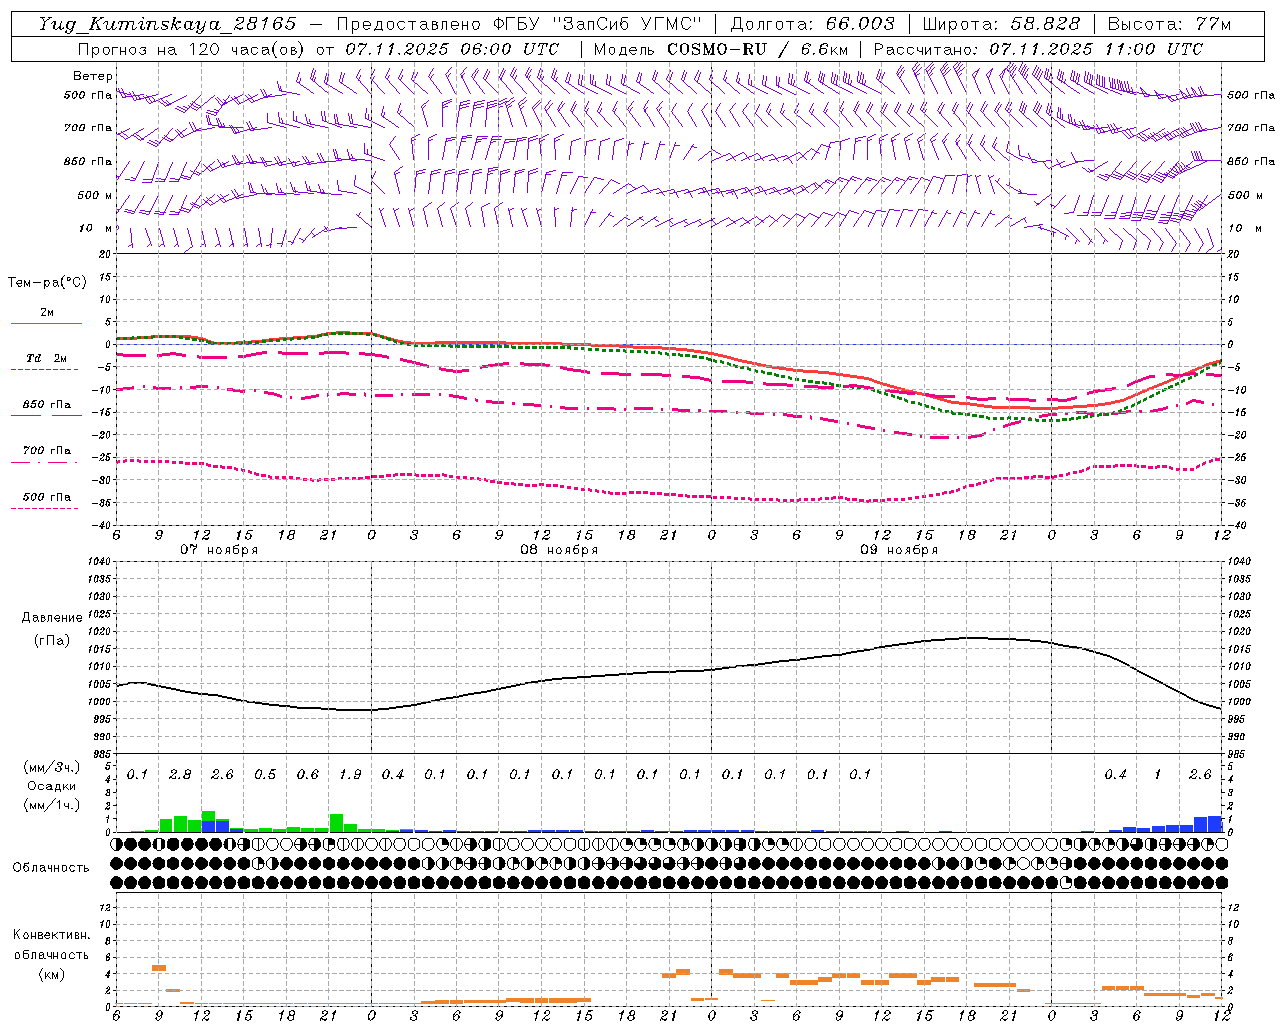This screenshot has height=1024, width=1280.
Task: Click the '(км)' unit label under convective cloudiness
Action: pos(51,974)
